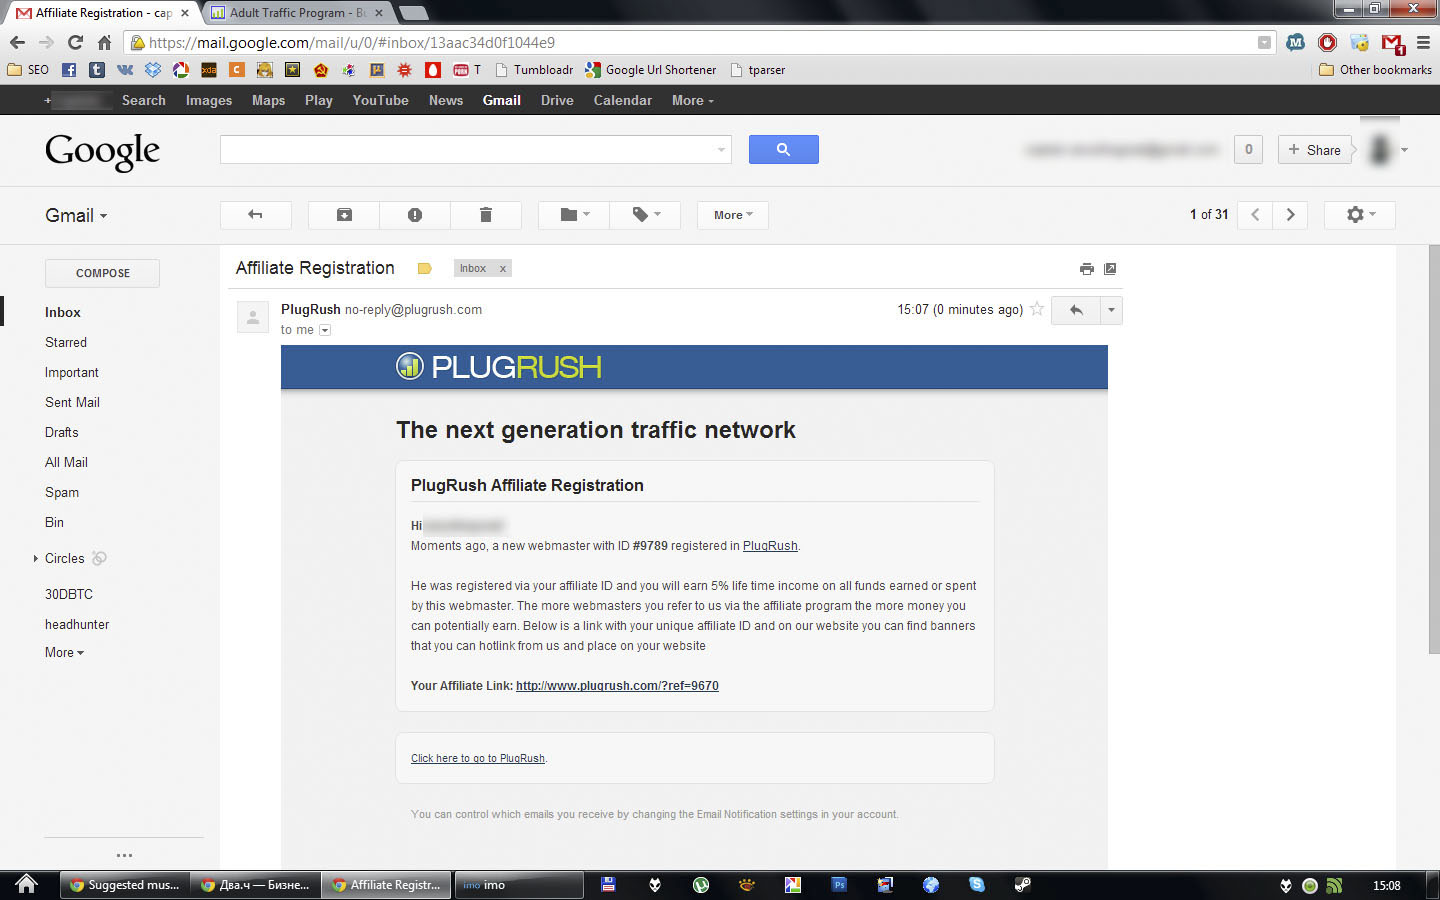
Task: Click 'Click here to go to PlugRush' link
Action: point(478,758)
